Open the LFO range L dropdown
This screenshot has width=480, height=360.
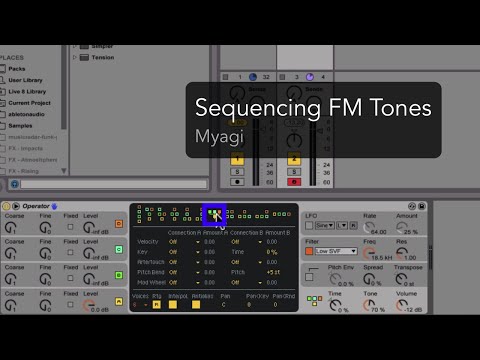point(342,226)
